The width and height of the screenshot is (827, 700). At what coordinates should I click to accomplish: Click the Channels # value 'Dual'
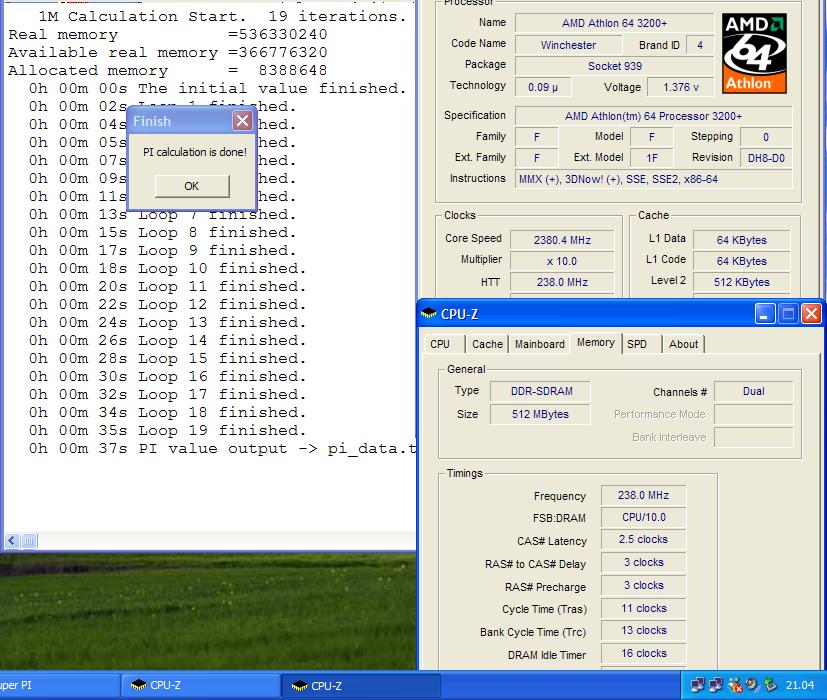click(754, 391)
